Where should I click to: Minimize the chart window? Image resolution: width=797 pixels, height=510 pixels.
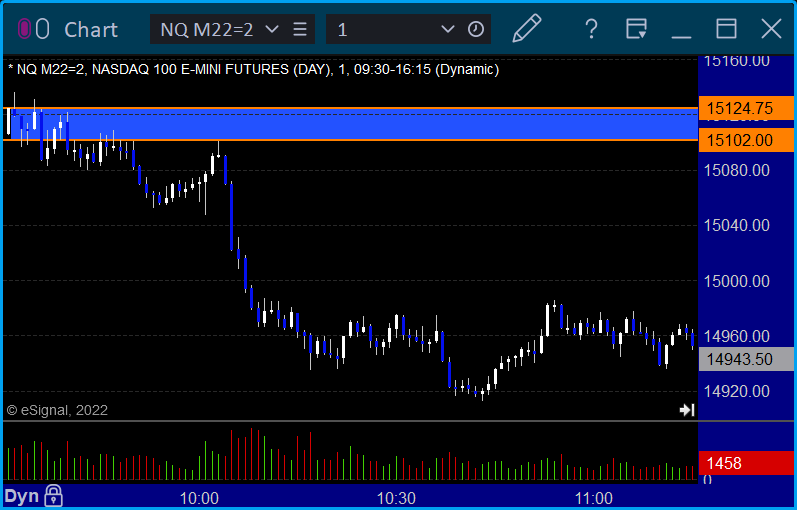pos(681,37)
